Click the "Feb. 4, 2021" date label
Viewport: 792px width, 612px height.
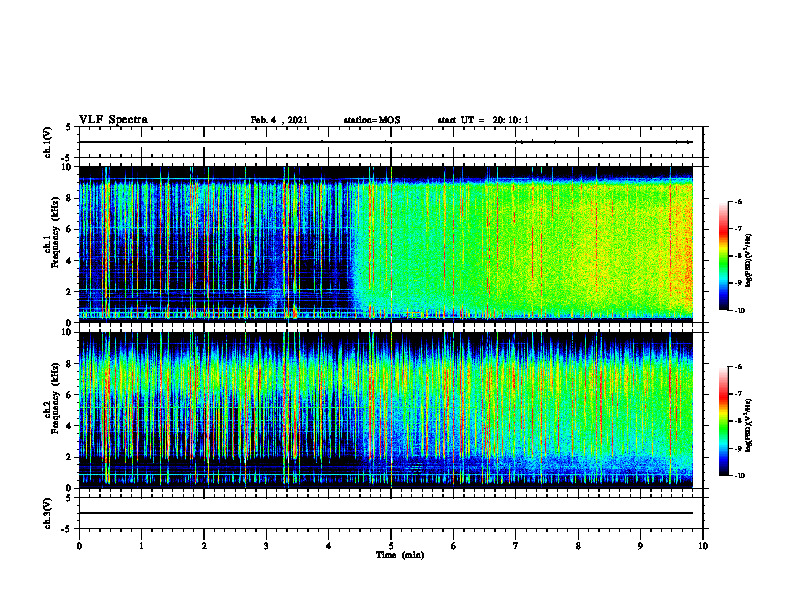coord(279,120)
